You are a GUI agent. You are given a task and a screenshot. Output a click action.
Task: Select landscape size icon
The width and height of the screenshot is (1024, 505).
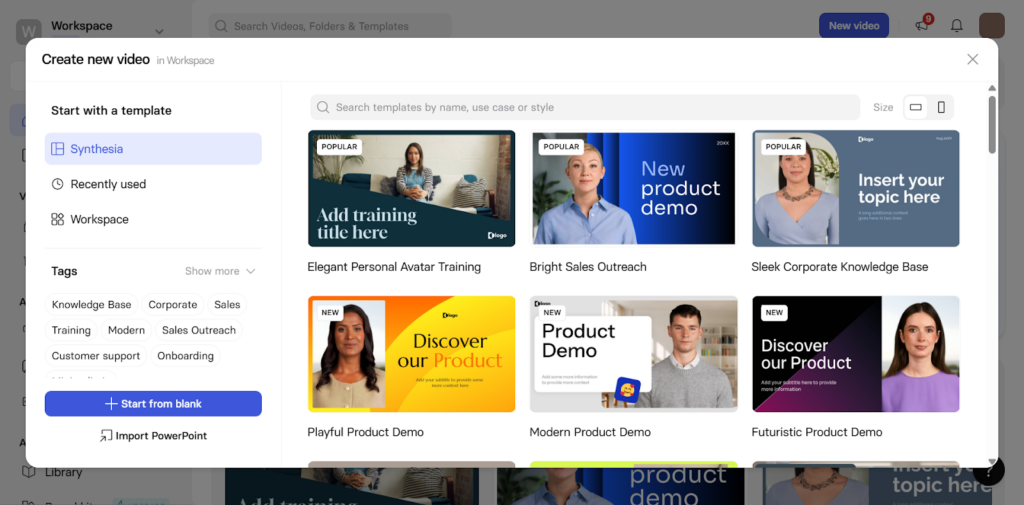[916, 107]
